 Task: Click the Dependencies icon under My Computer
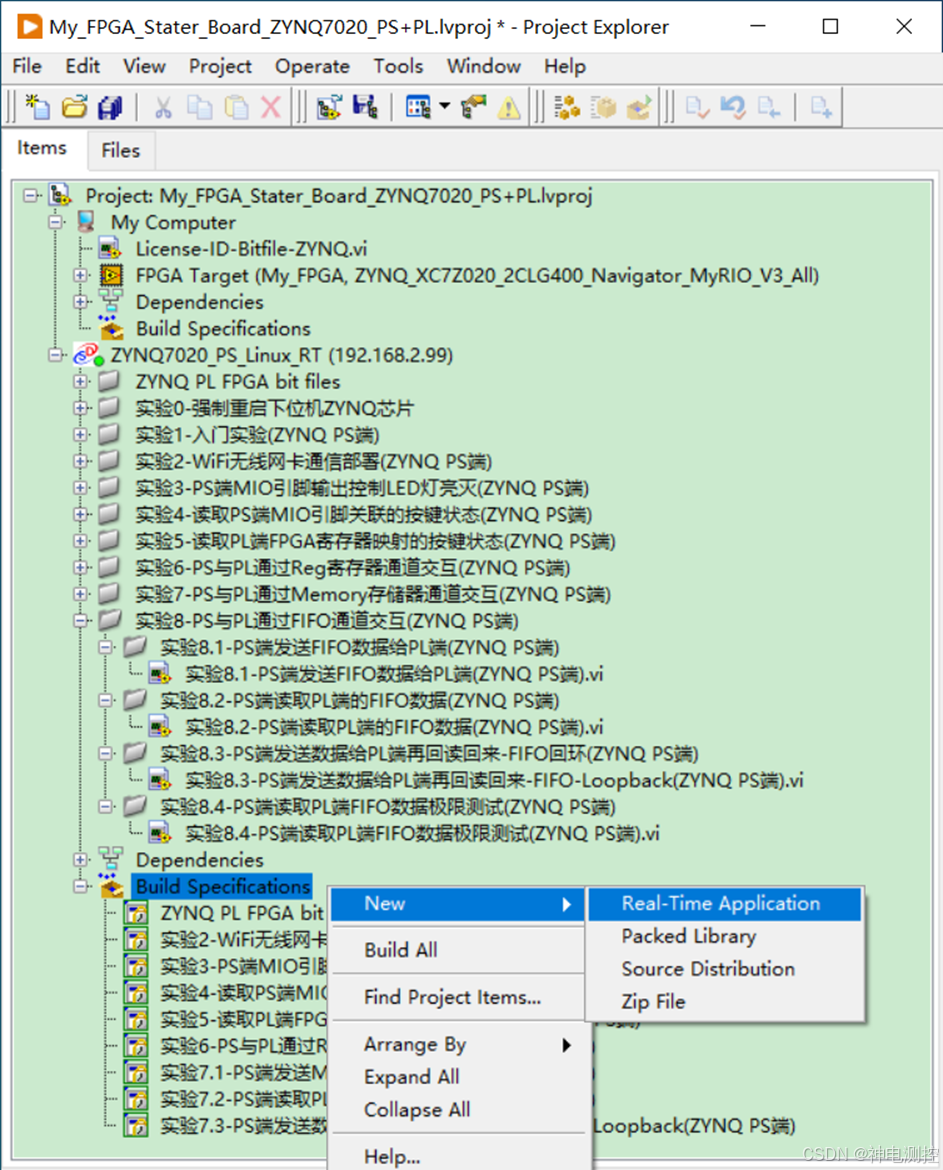(x=111, y=301)
